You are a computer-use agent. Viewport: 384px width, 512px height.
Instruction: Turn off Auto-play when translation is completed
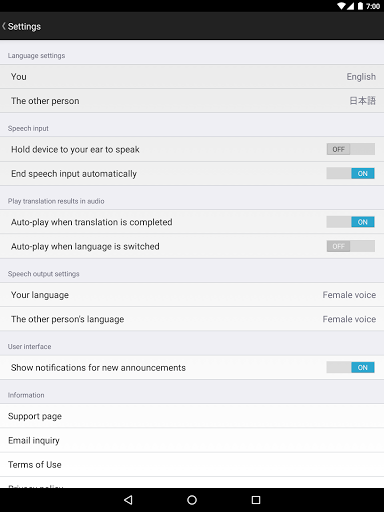351,222
